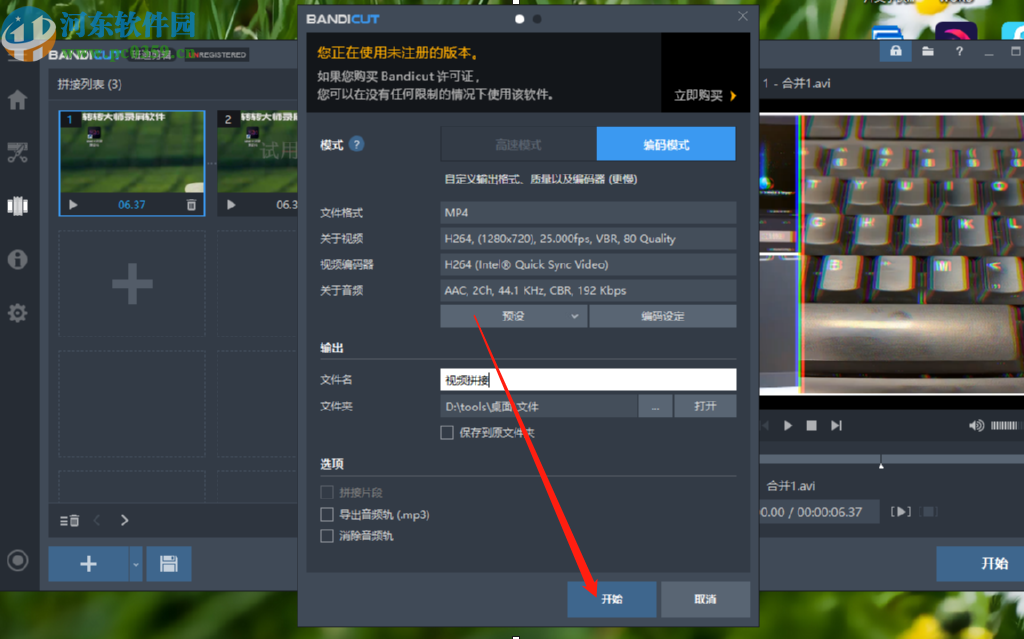Mute the preview audio with the speaker icon
Image resolution: width=1024 pixels, height=639 pixels.
pyautogui.click(x=975, y=425)
